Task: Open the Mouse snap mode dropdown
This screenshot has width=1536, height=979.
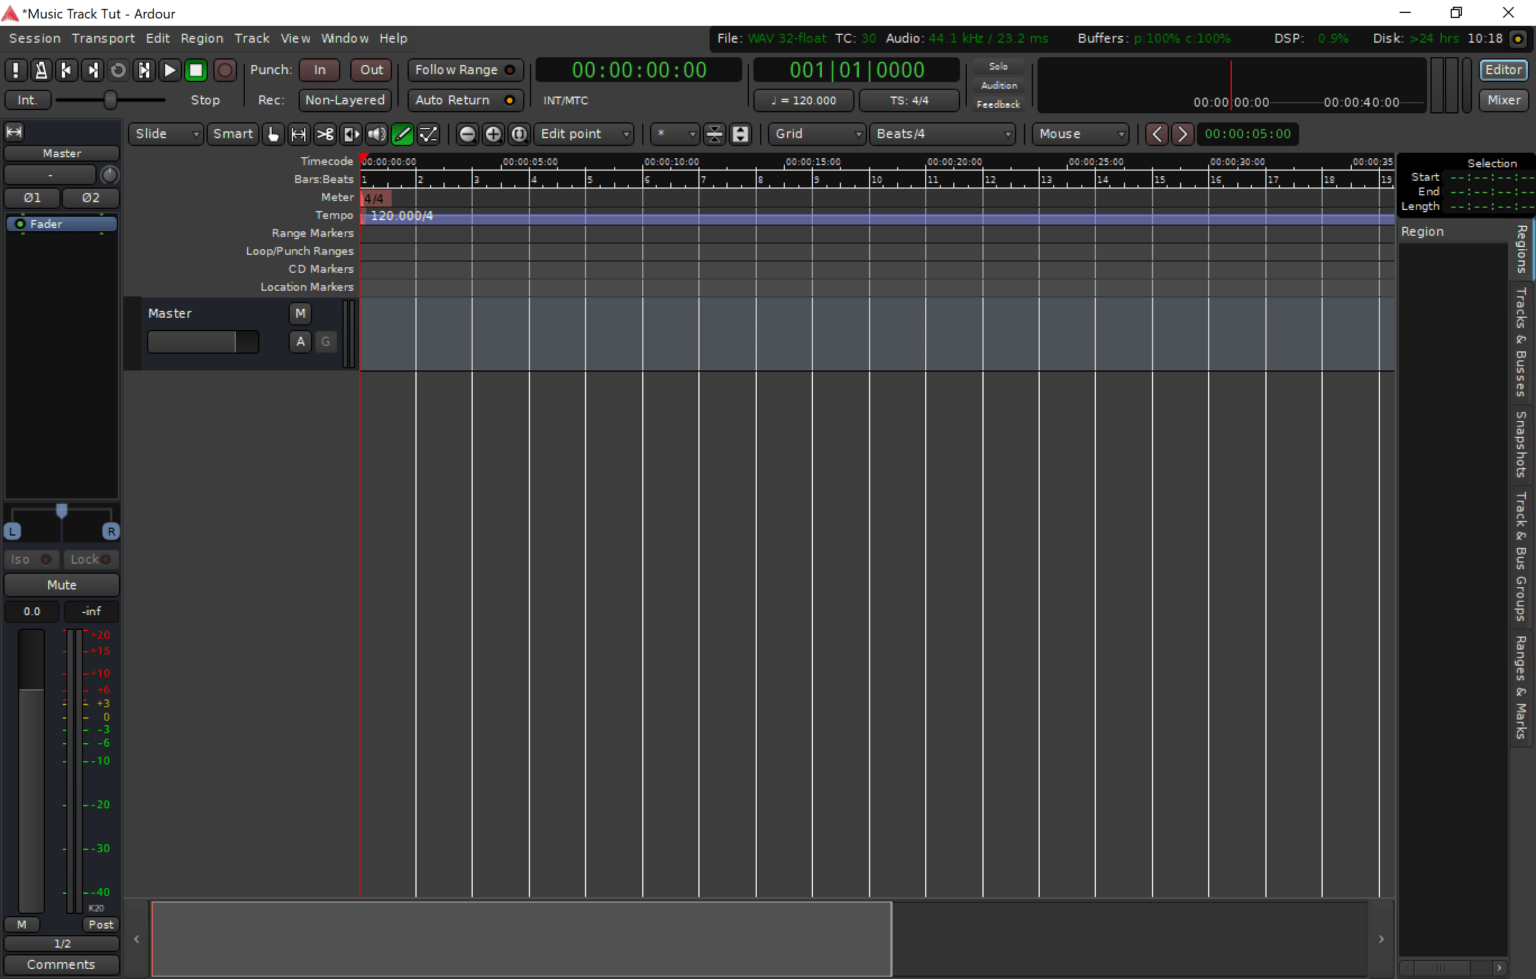Action: (1079, 134)
